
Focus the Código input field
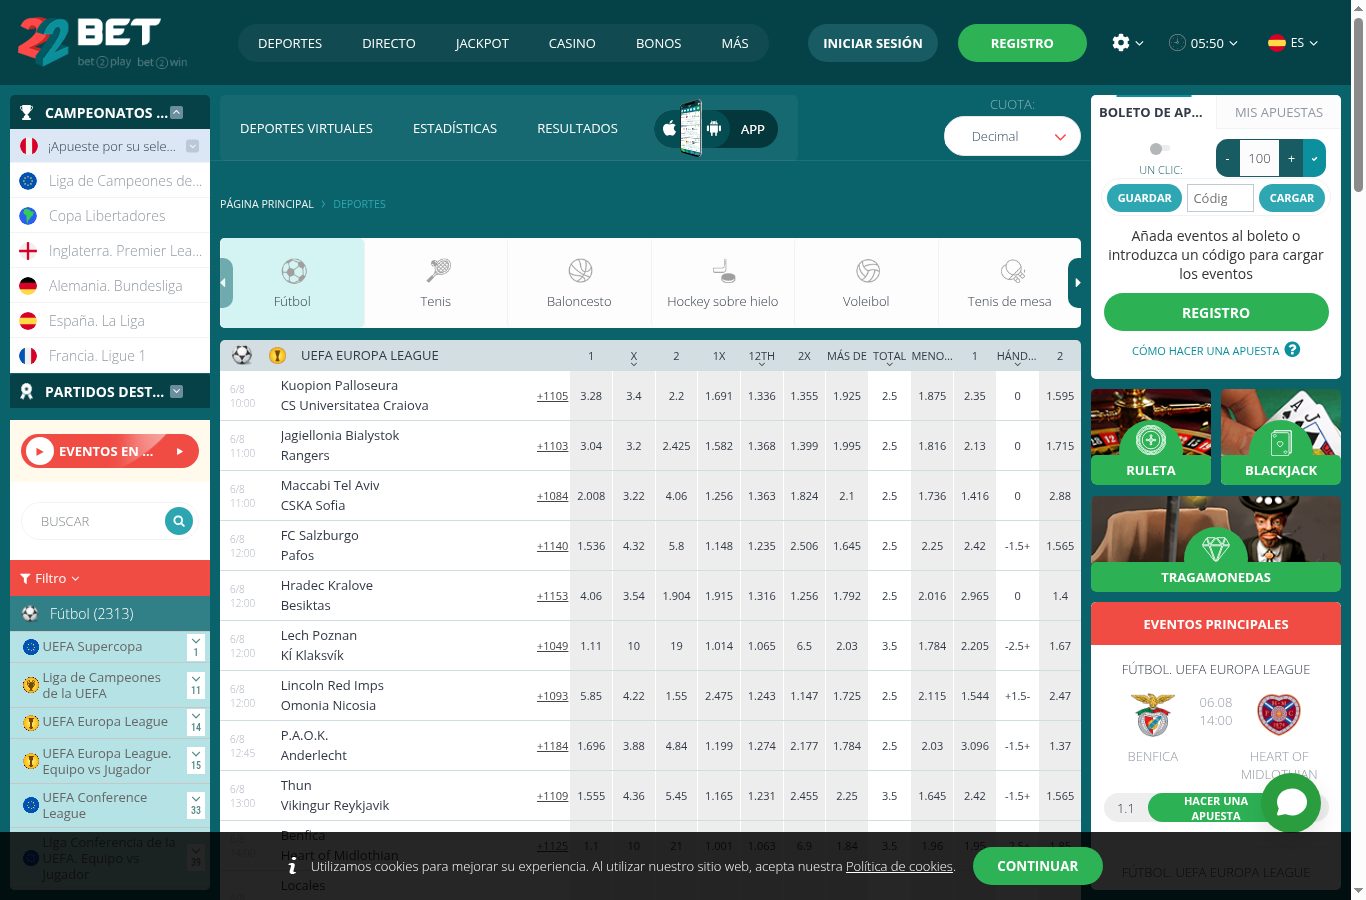(1220, 198)
